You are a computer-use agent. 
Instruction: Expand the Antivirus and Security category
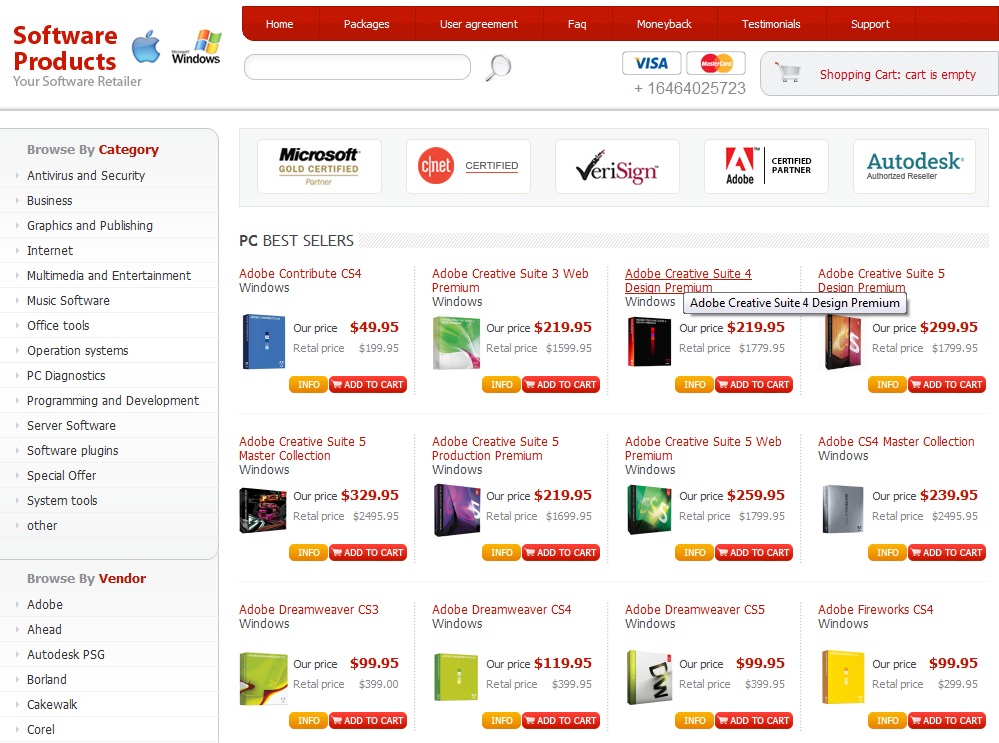point(86,176)
